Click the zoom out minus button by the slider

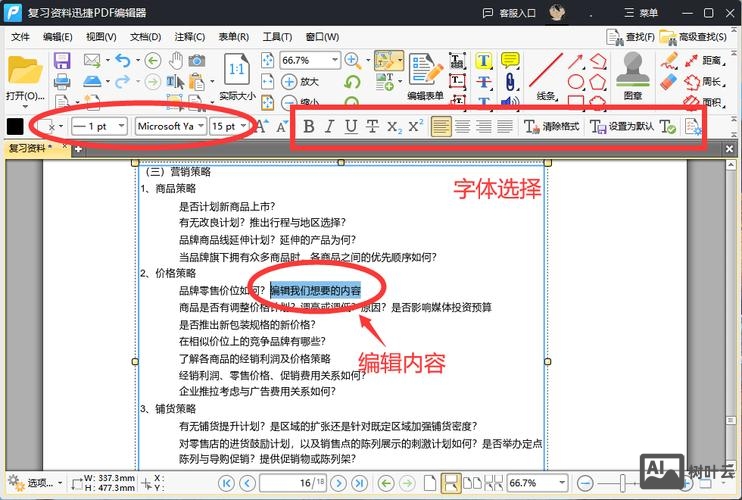coord(585,483)
